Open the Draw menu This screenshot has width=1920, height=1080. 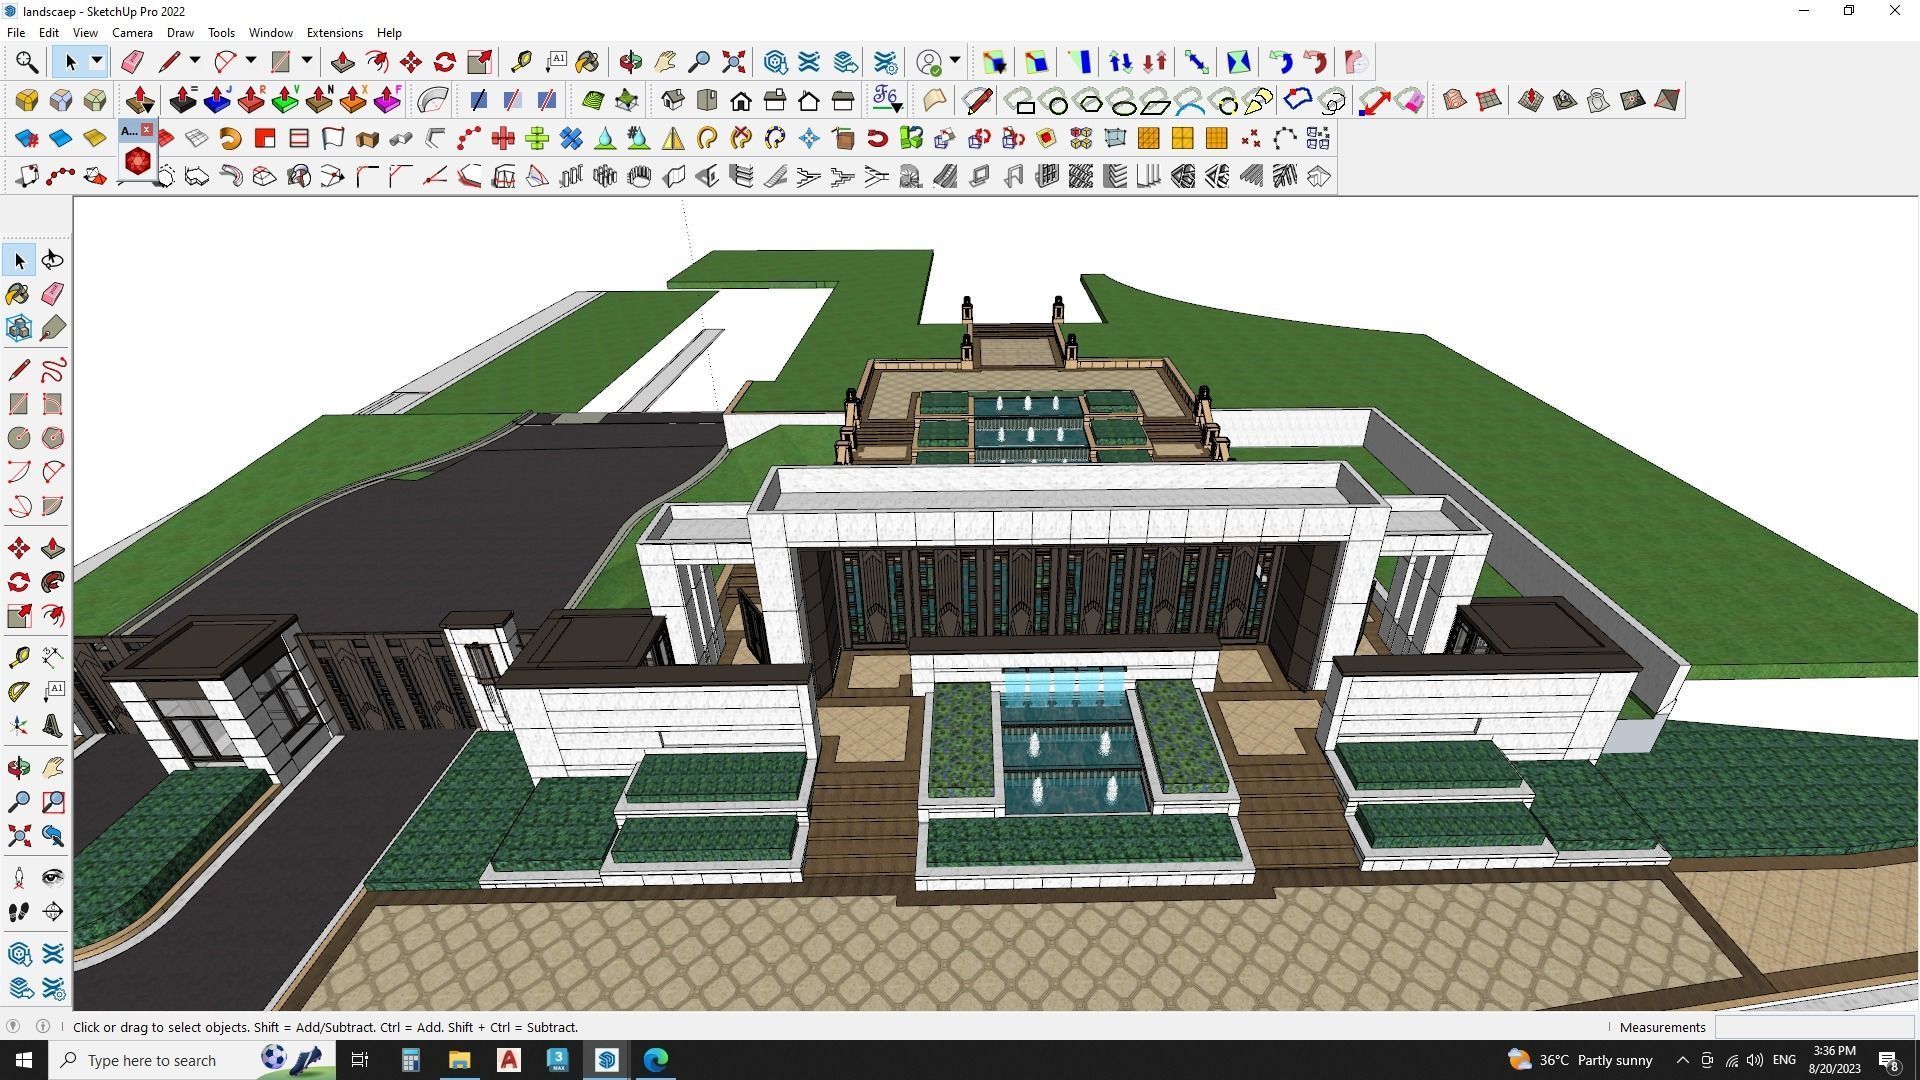point(180,32)
